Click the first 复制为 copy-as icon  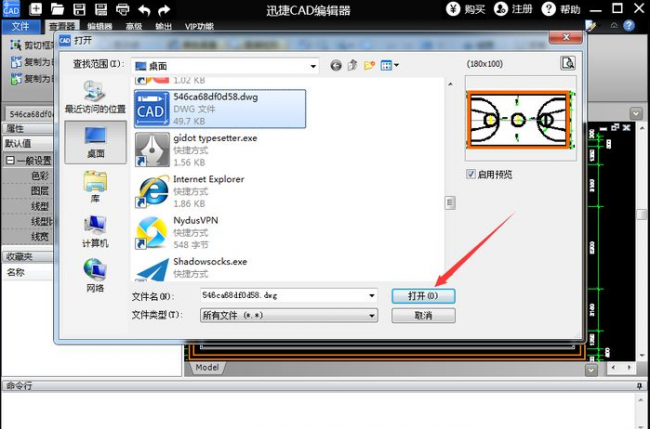16,62
